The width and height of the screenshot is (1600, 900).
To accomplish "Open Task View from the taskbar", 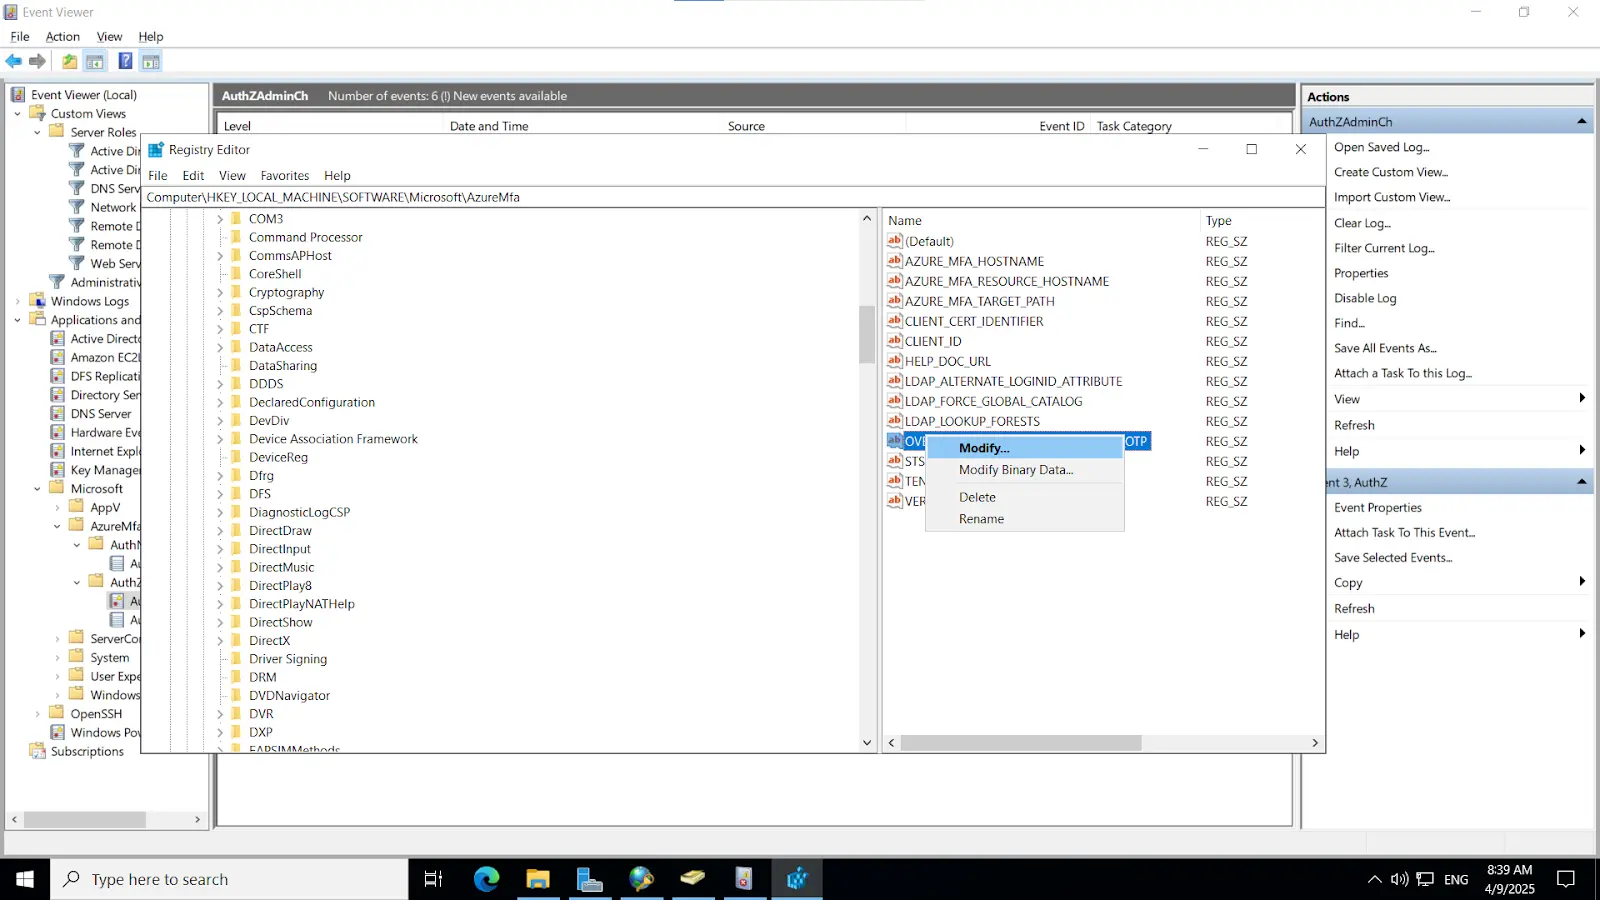I will coord(432,879).
